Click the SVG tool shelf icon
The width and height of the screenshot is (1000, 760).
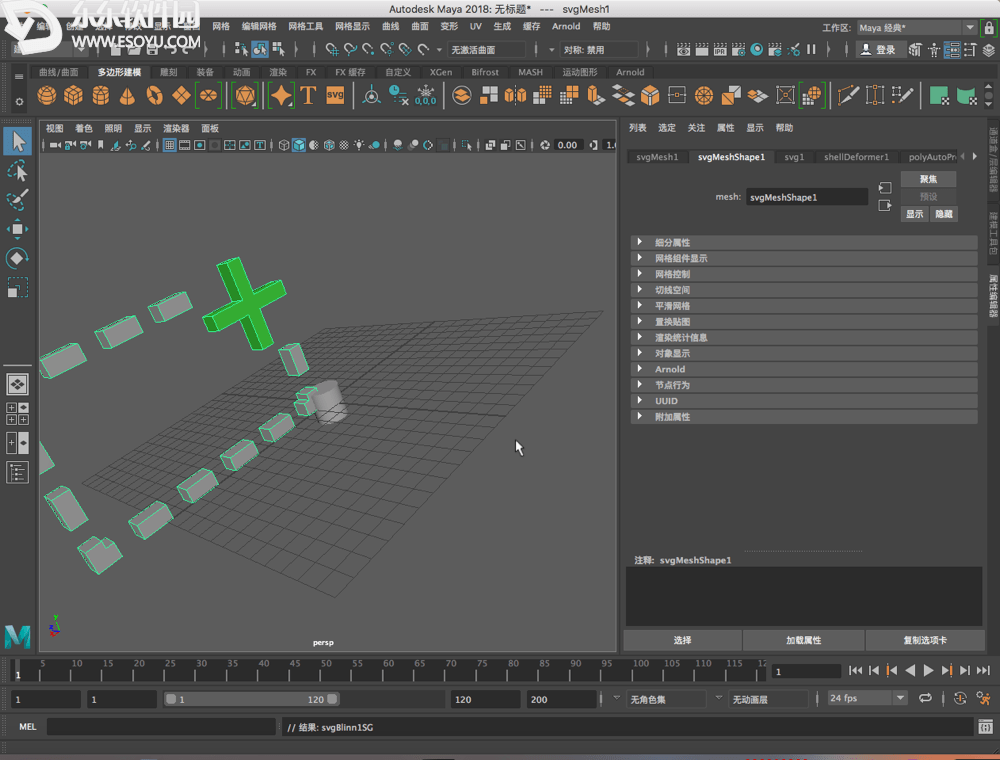335,96
